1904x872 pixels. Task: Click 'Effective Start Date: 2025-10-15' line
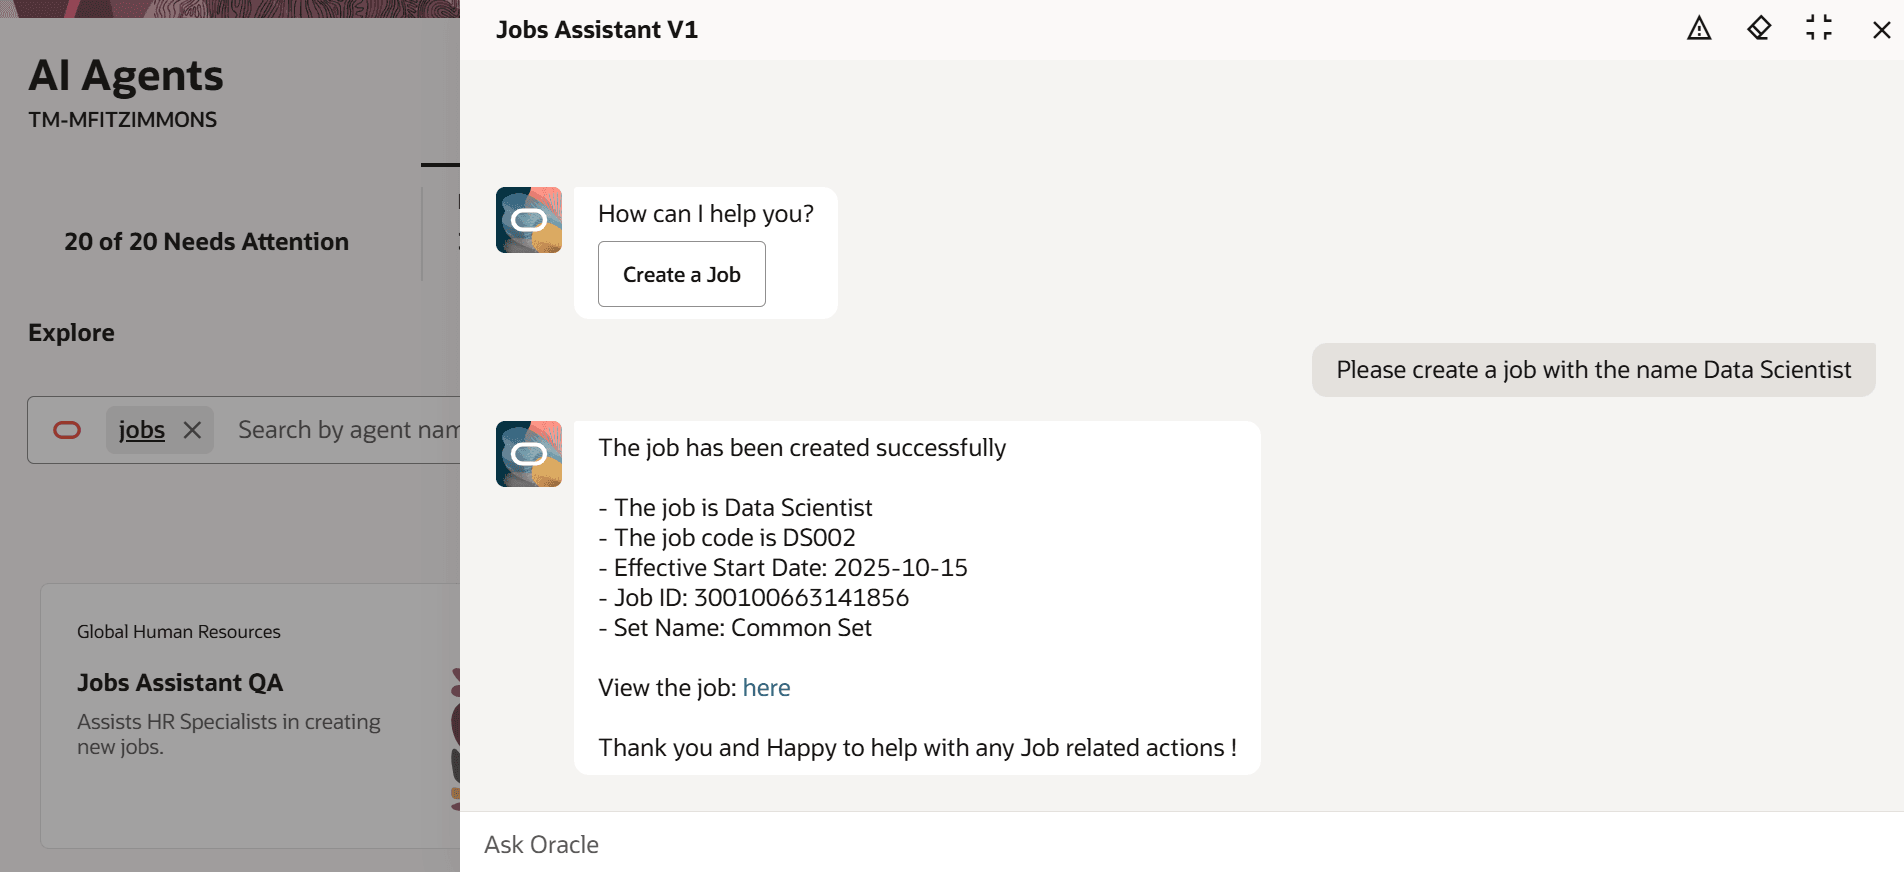[x=783, y=568]
